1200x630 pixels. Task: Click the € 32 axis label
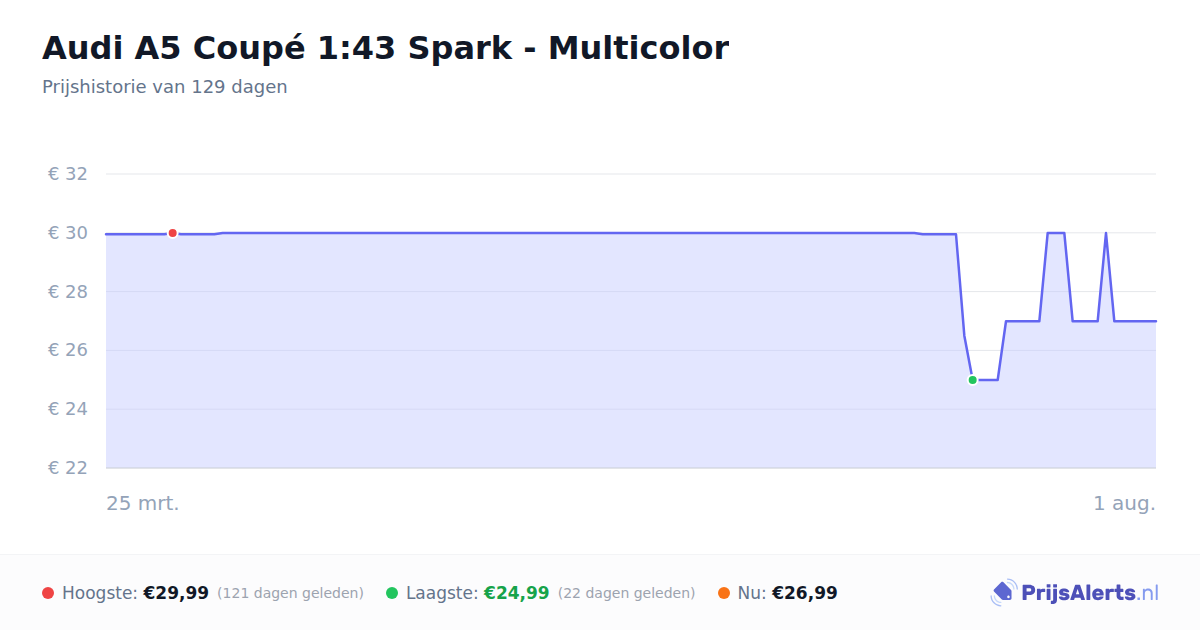pos(68,174)
